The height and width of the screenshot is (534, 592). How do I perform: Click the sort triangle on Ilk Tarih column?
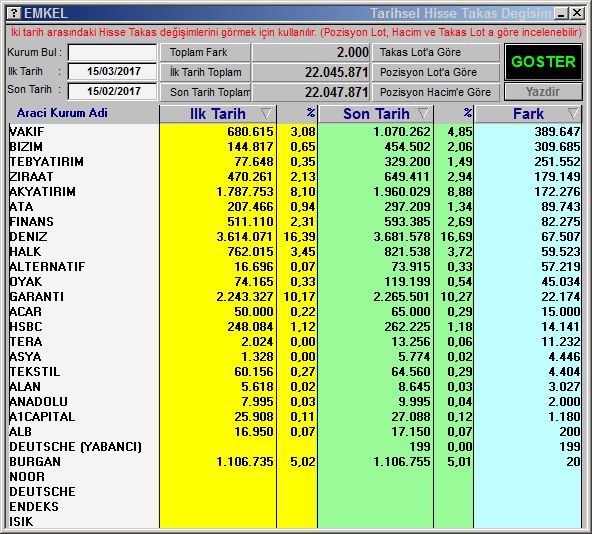266,113
